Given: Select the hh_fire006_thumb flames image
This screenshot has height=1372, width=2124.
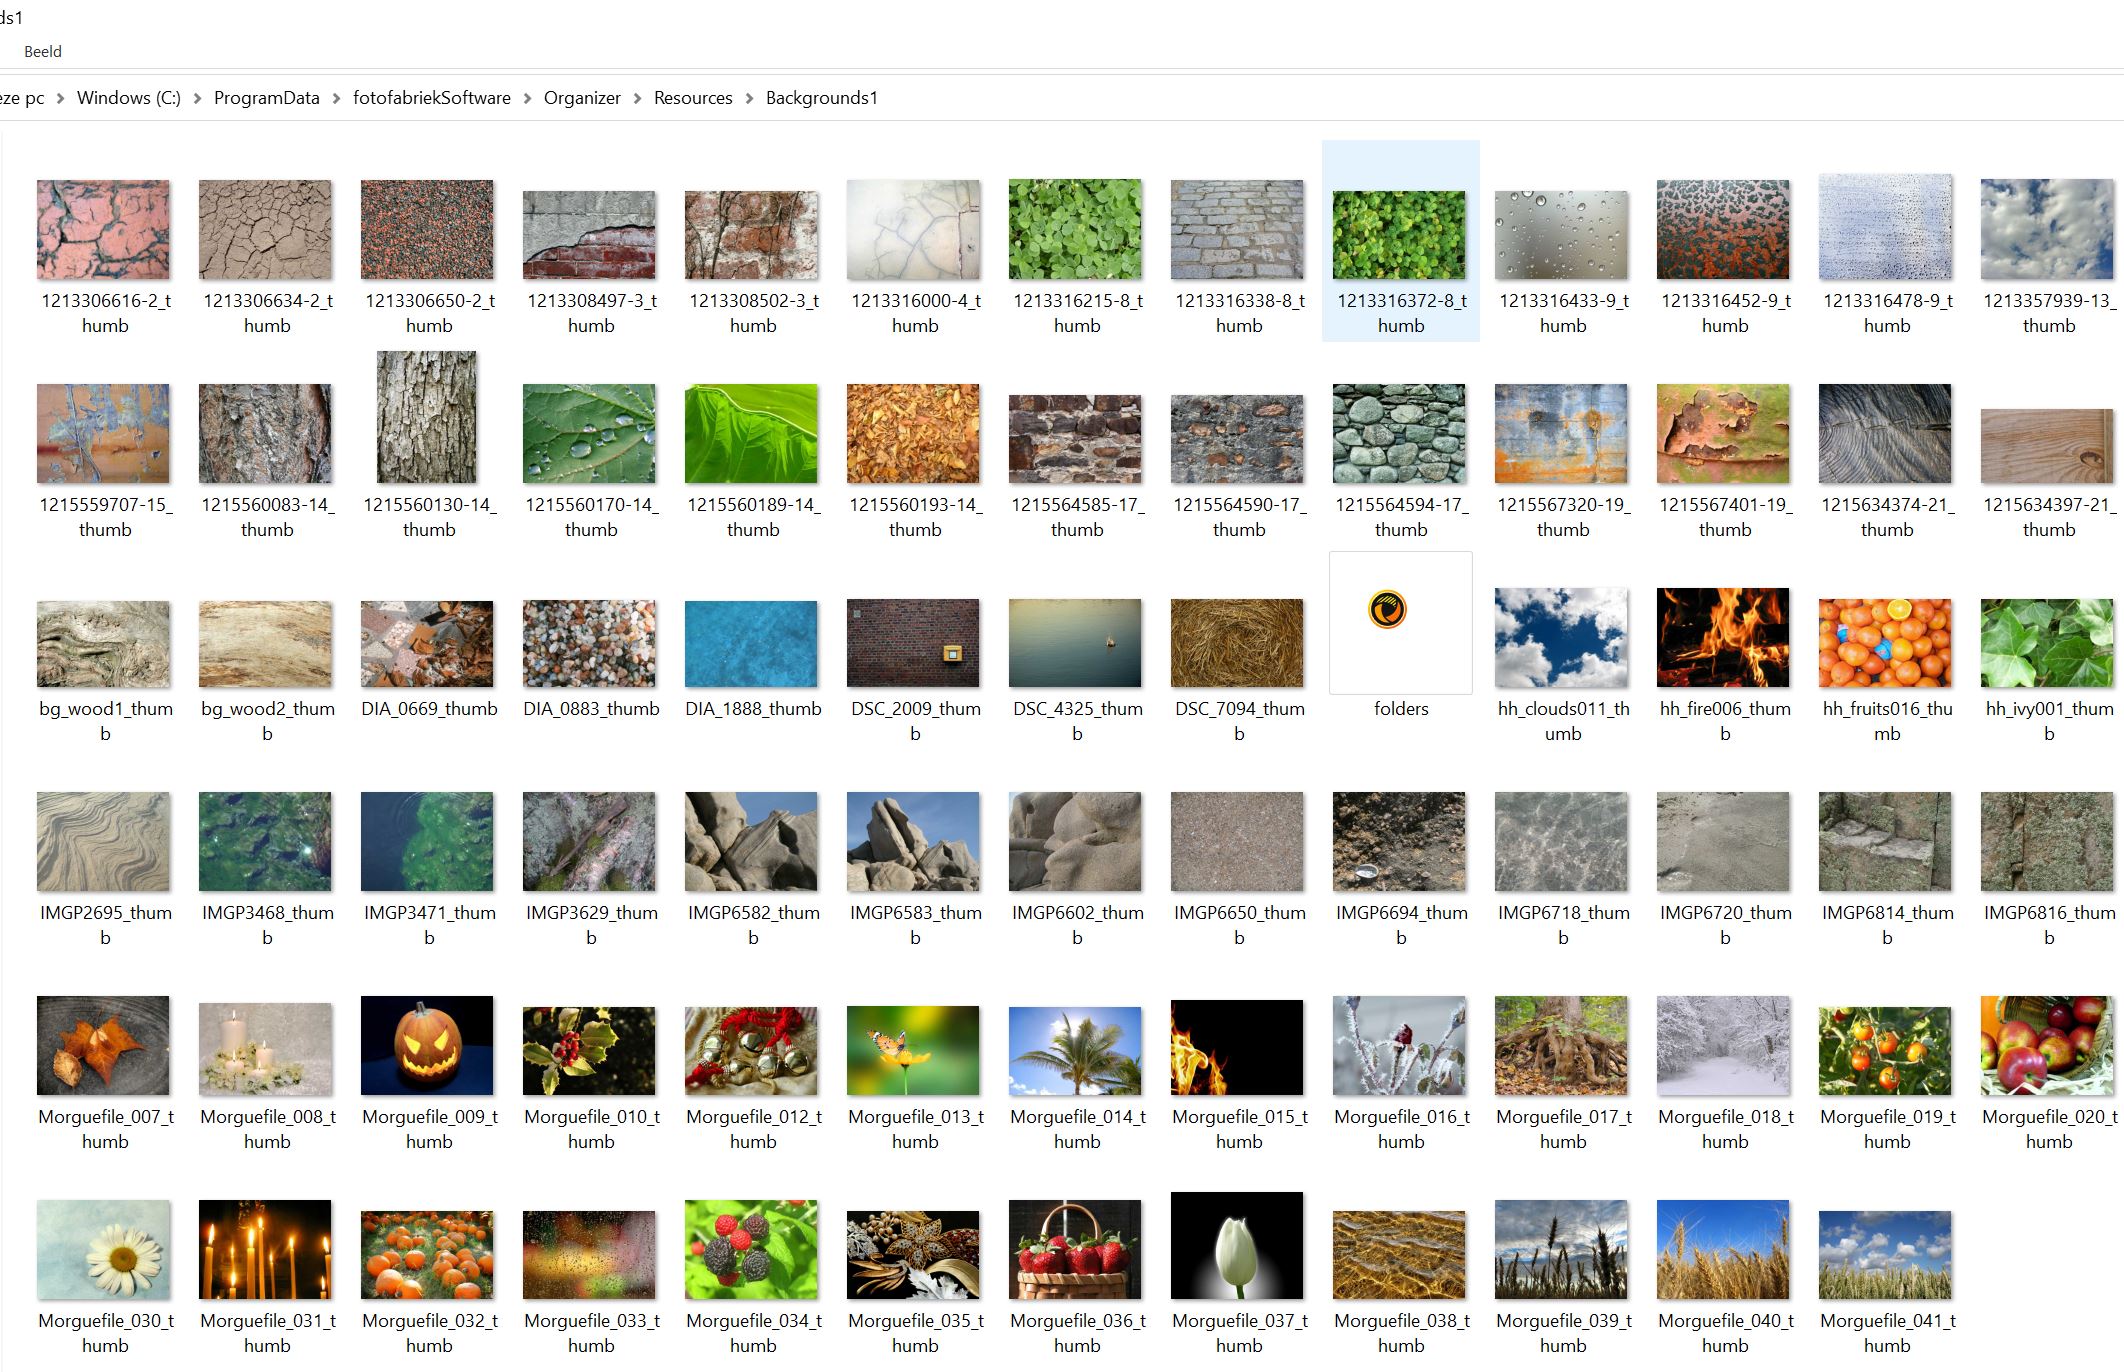Looking at the screenshot, I should click(1723, 638).
